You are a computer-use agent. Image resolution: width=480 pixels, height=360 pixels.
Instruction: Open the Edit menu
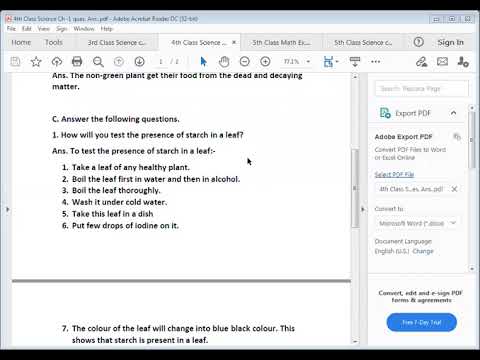27,29
